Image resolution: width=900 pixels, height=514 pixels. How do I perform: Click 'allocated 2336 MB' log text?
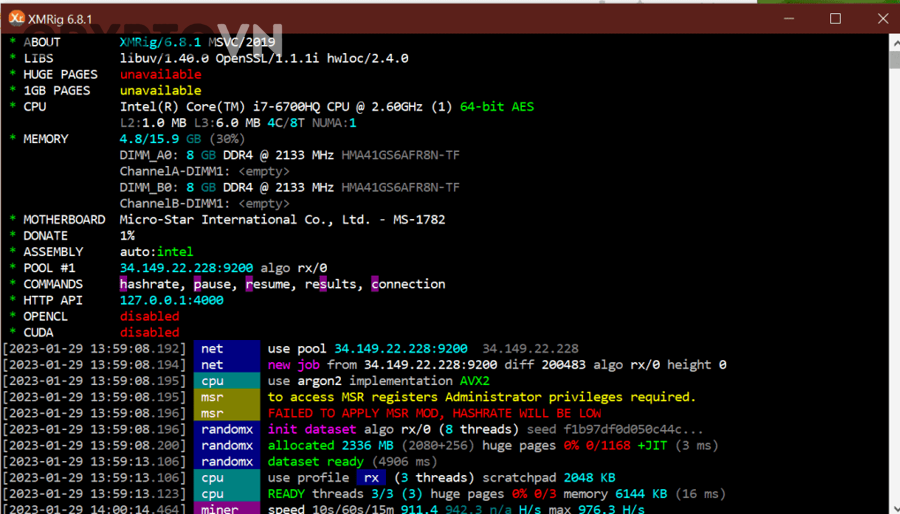coord(331,445)
